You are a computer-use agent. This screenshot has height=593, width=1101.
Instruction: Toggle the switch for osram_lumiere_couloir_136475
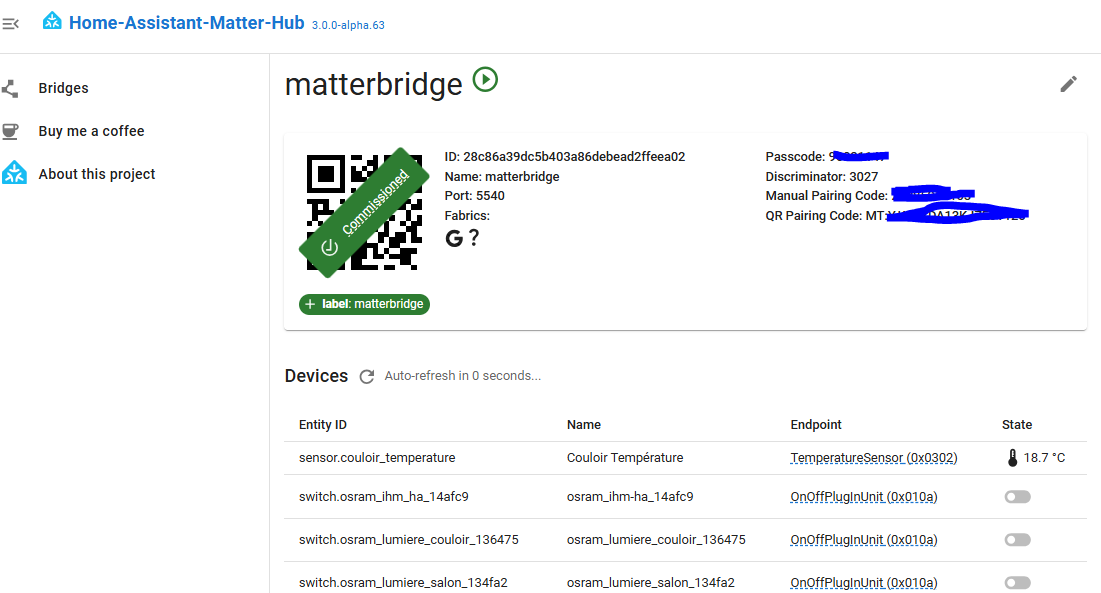(1017, 540)
